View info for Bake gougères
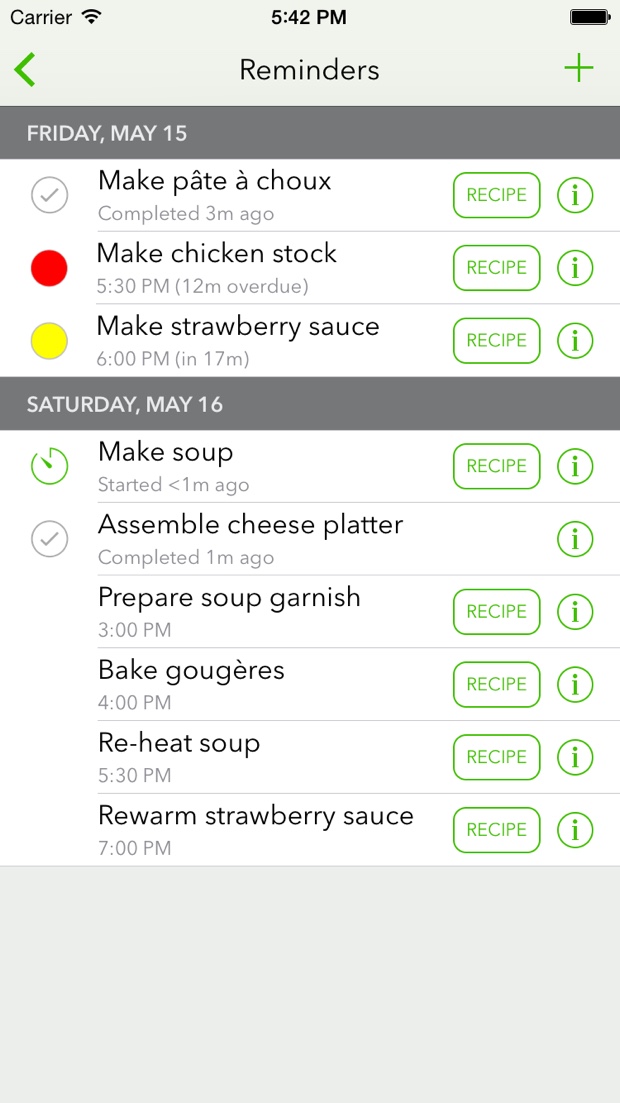The height and width of the screenshot is (1103, 620). pyautogui.click(x=575, y=684)
